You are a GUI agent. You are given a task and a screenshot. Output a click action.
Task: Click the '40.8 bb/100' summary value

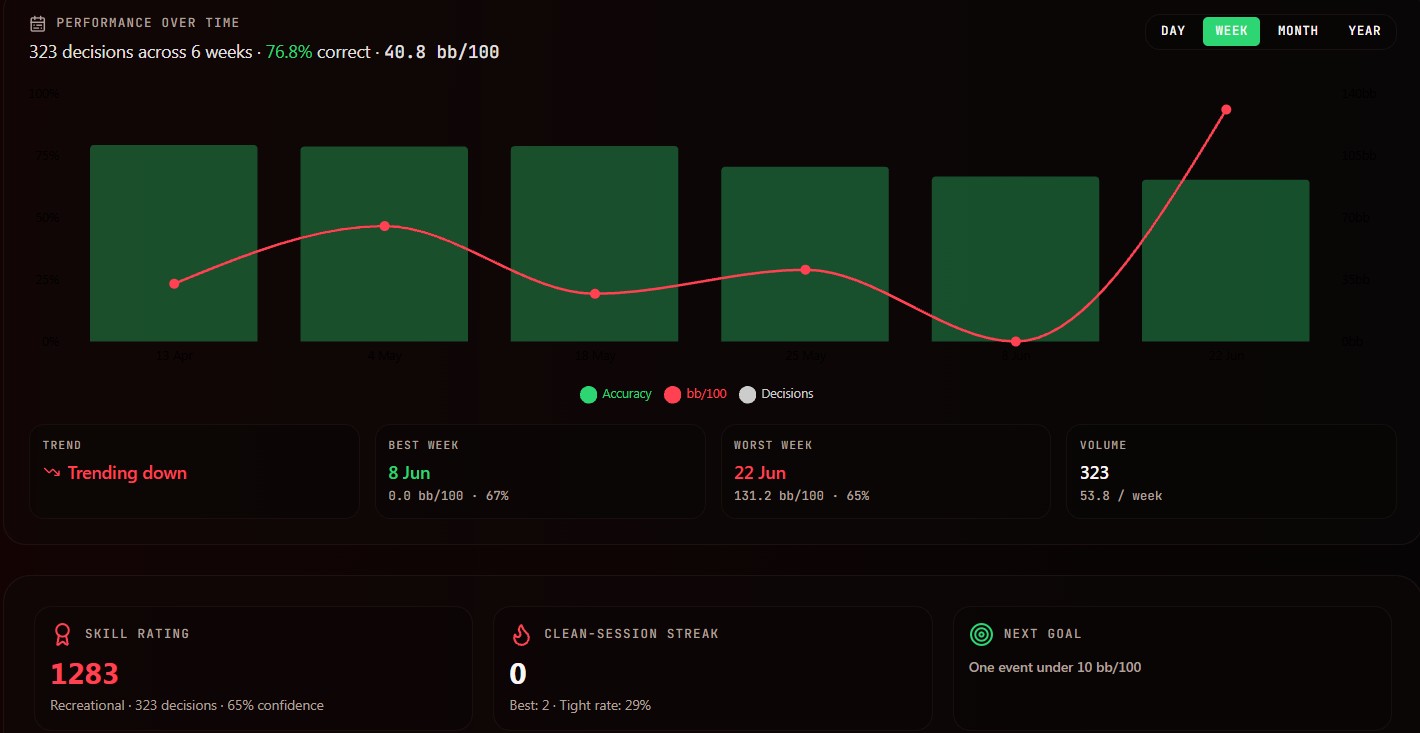click(x=441, y=52)
